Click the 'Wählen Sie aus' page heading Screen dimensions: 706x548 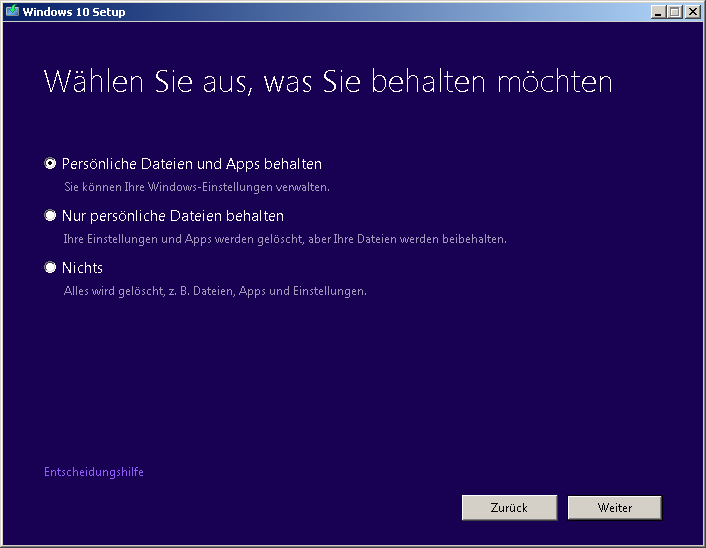click(328, 82)
